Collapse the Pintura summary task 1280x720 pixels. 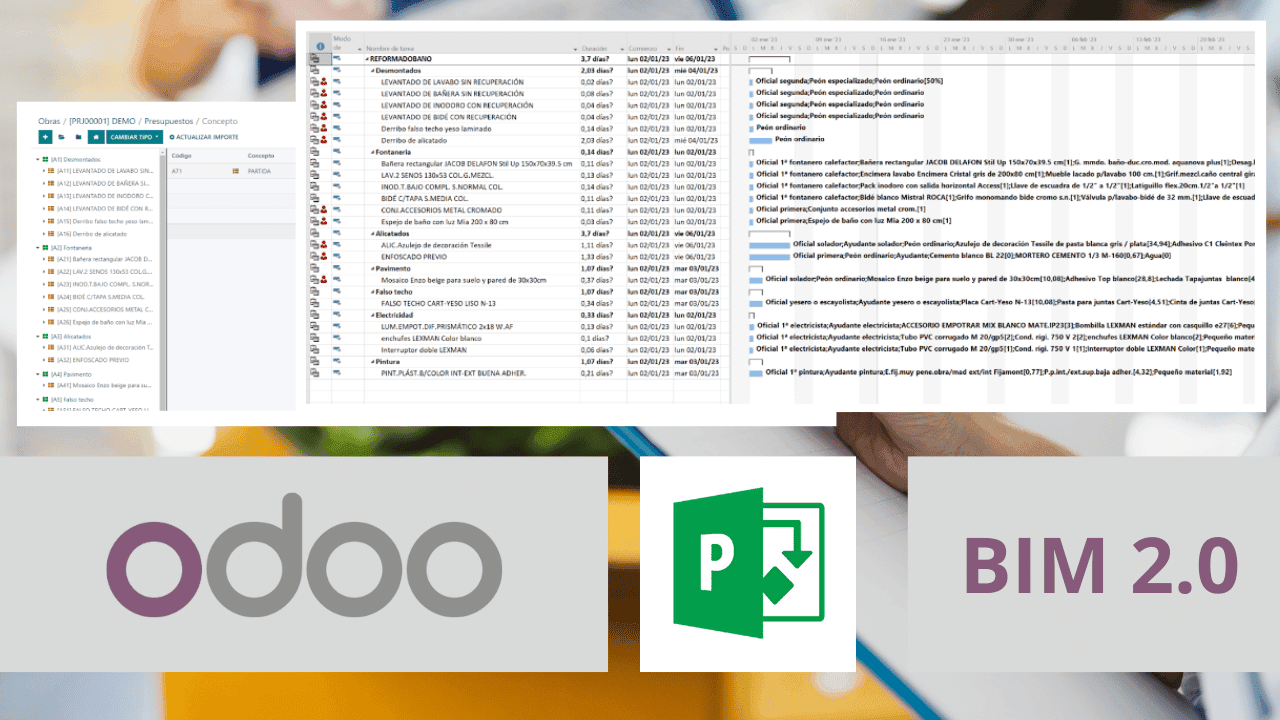click(372, 361)
